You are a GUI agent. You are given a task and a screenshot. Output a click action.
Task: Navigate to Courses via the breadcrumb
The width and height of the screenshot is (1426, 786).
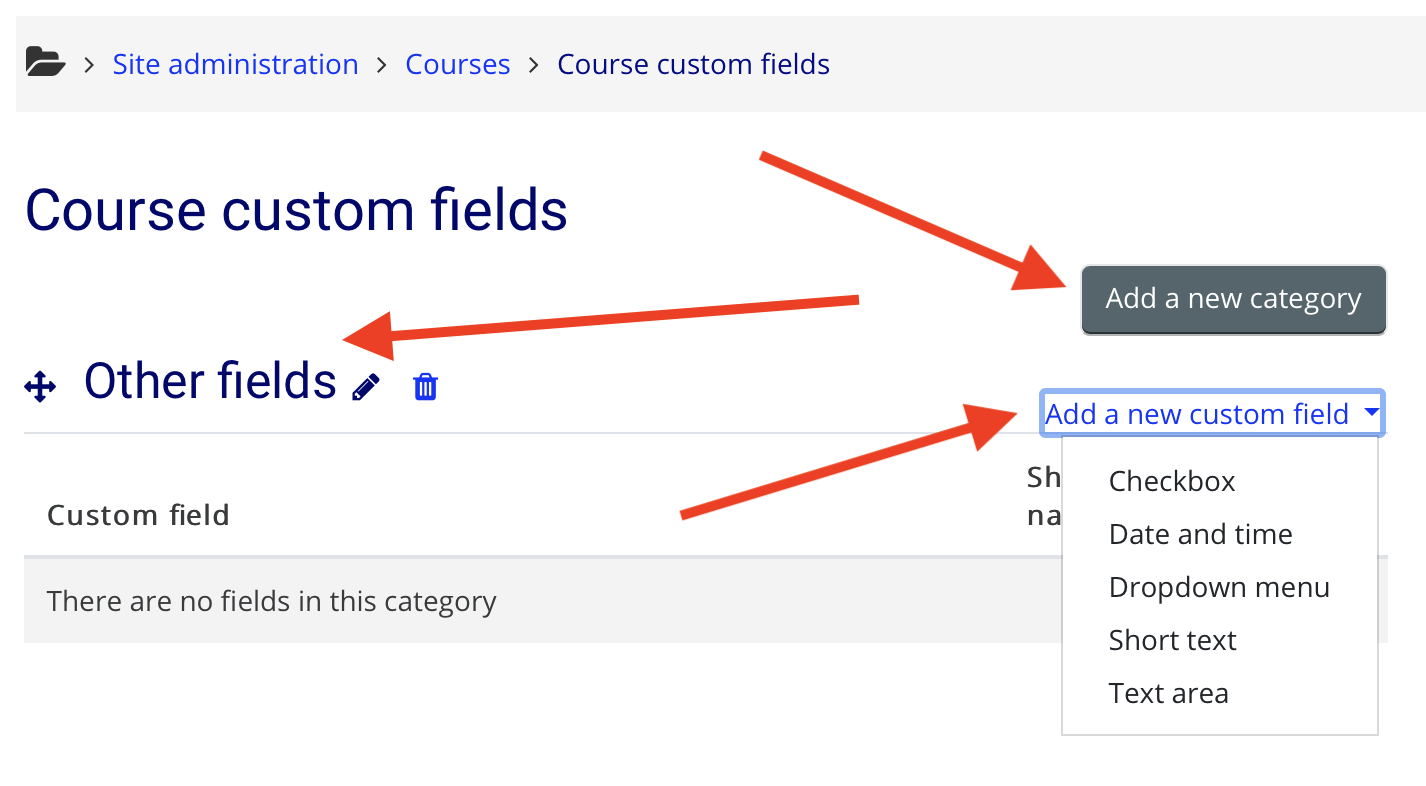(x=457, y=63)
